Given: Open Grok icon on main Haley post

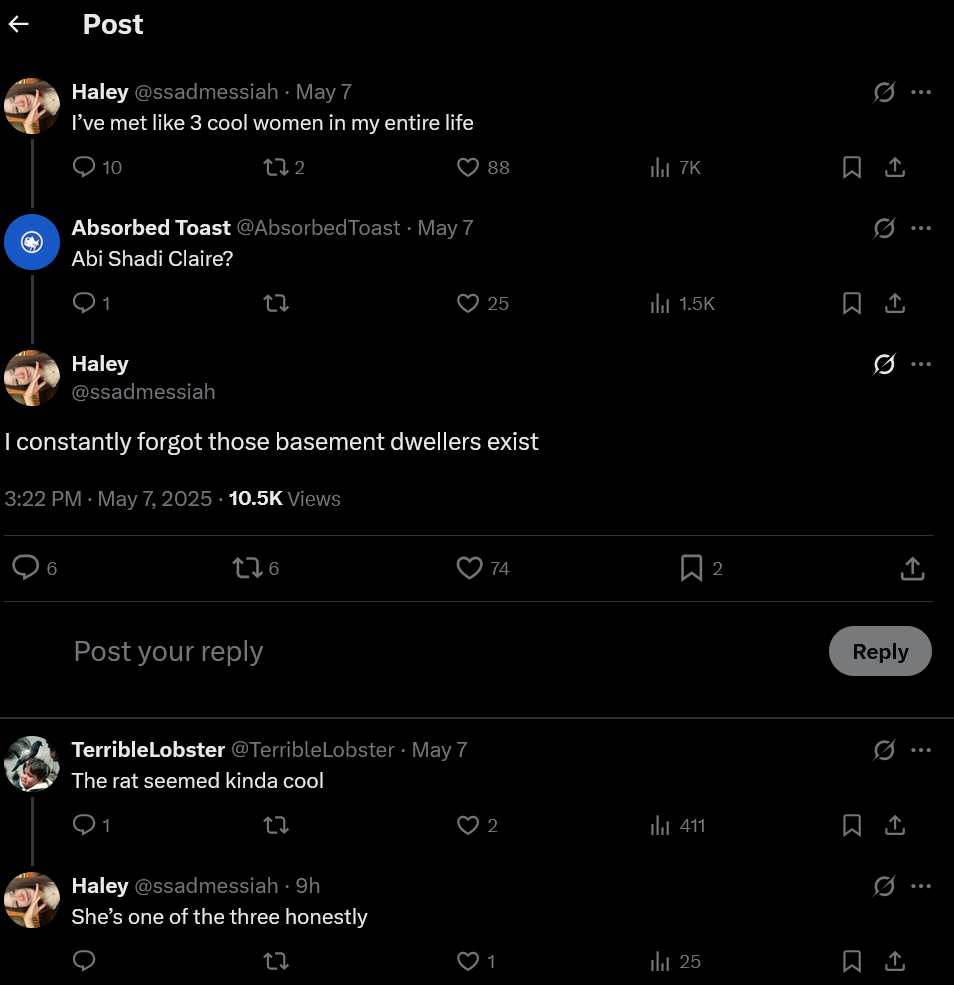Looking at the screenshot, I should pyautogui.click(x=884, y=364).
